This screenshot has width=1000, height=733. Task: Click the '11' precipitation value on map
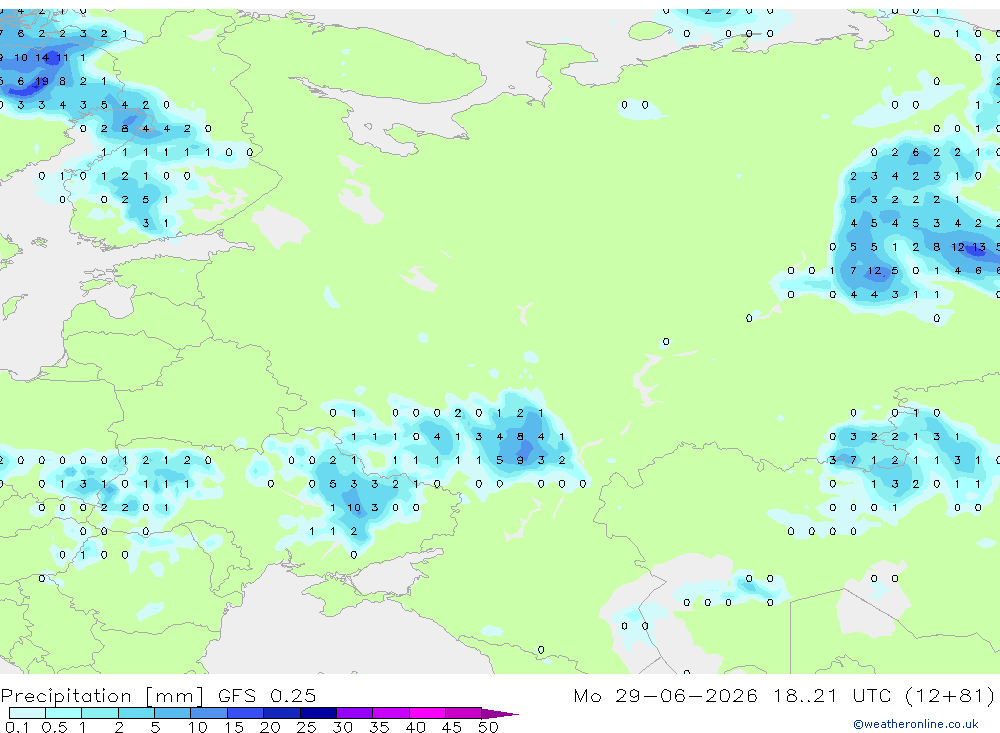click(62, 57)
